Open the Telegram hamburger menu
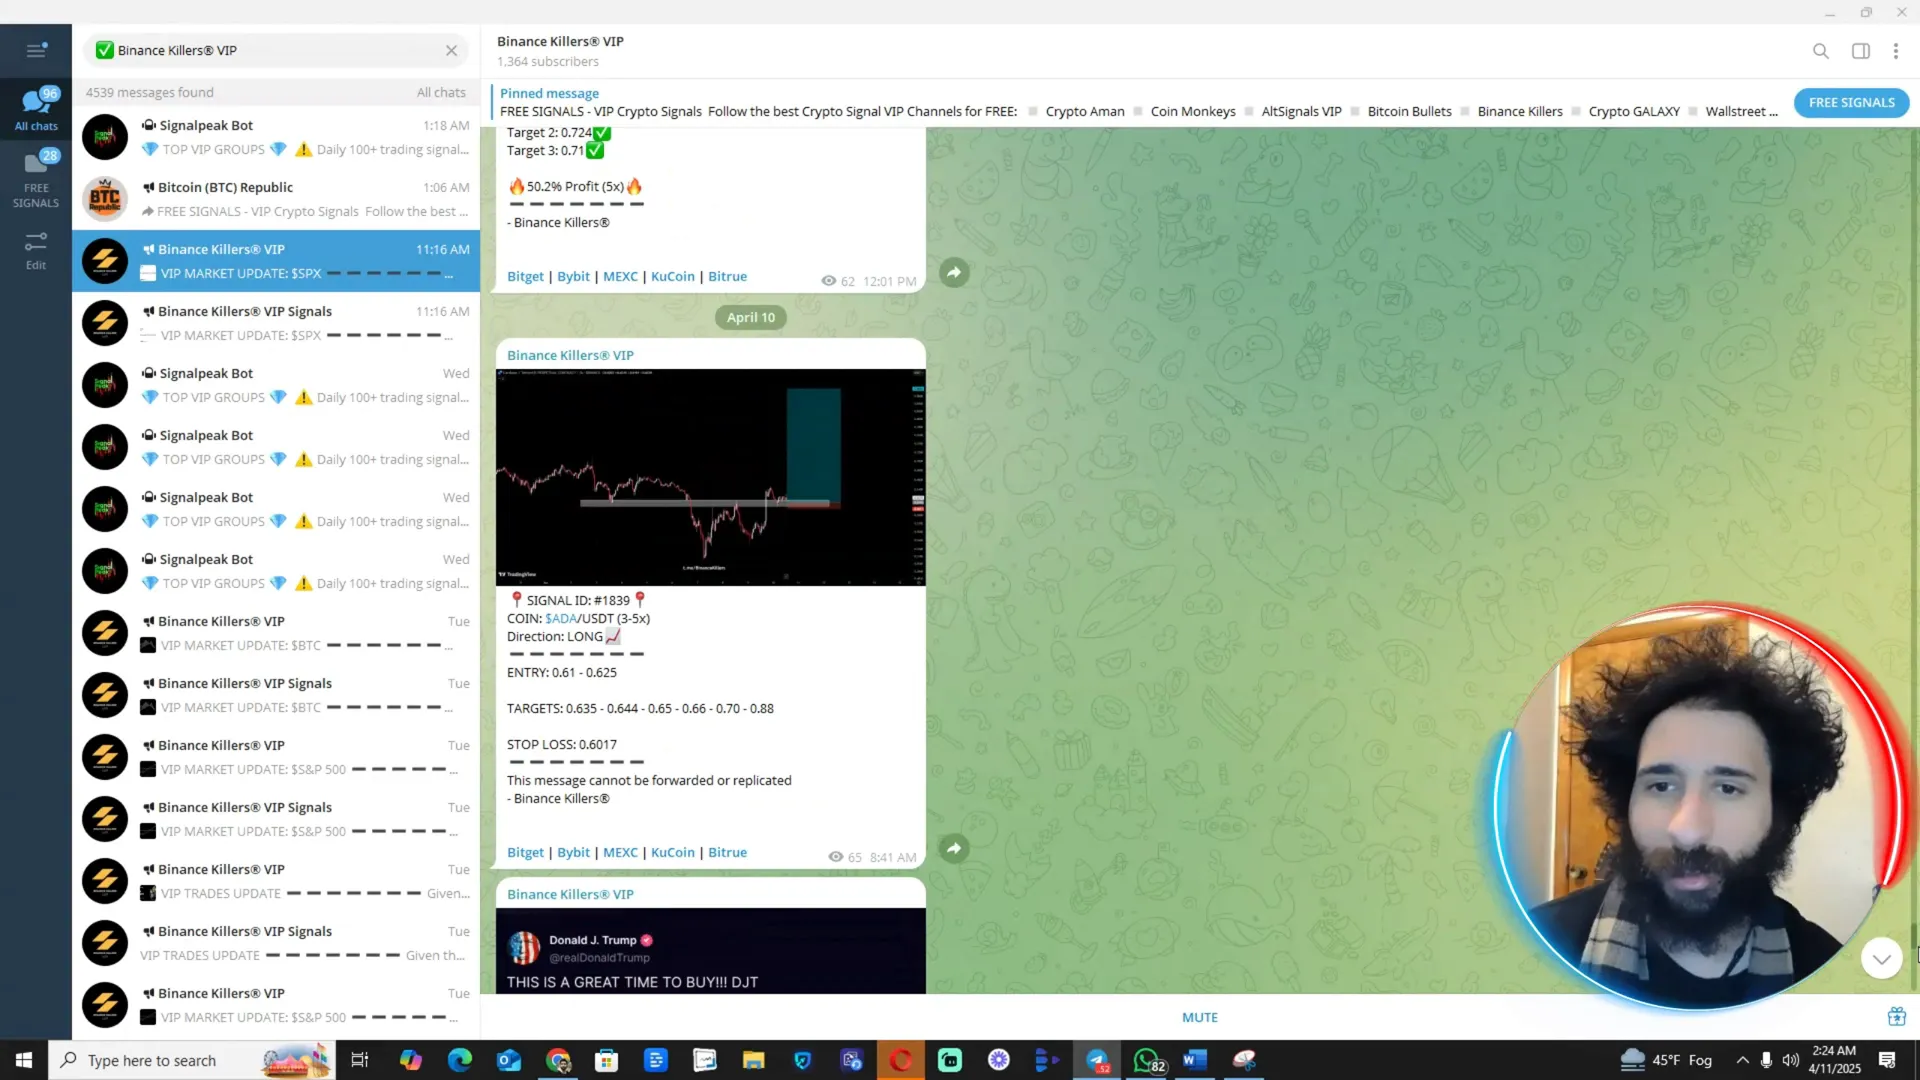This screenshot has height=1080, width=1920. click(x=36, y=50)
